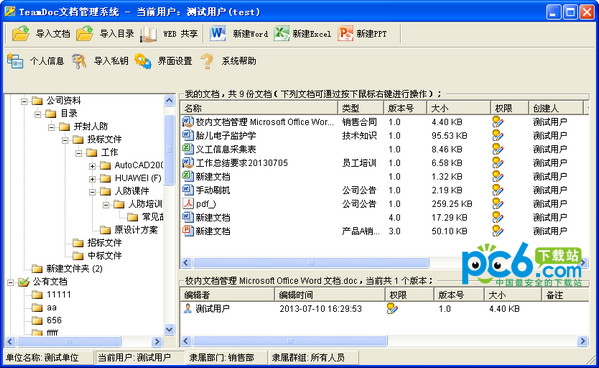Viewport: 599px width, 368px height.
Task: Click the editor user icon beside 测试用户 in version list
Action: point(188,308)
